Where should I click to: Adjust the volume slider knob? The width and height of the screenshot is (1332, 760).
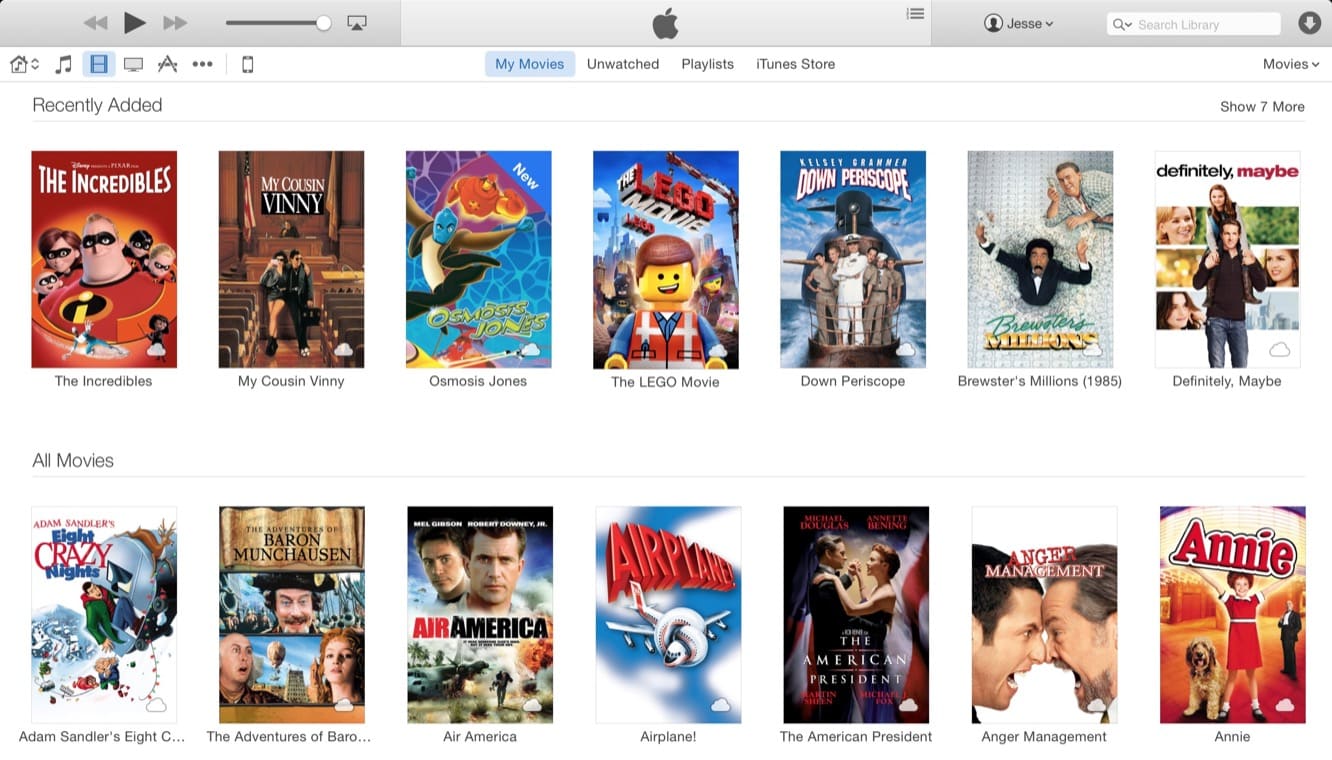(323, 23)
